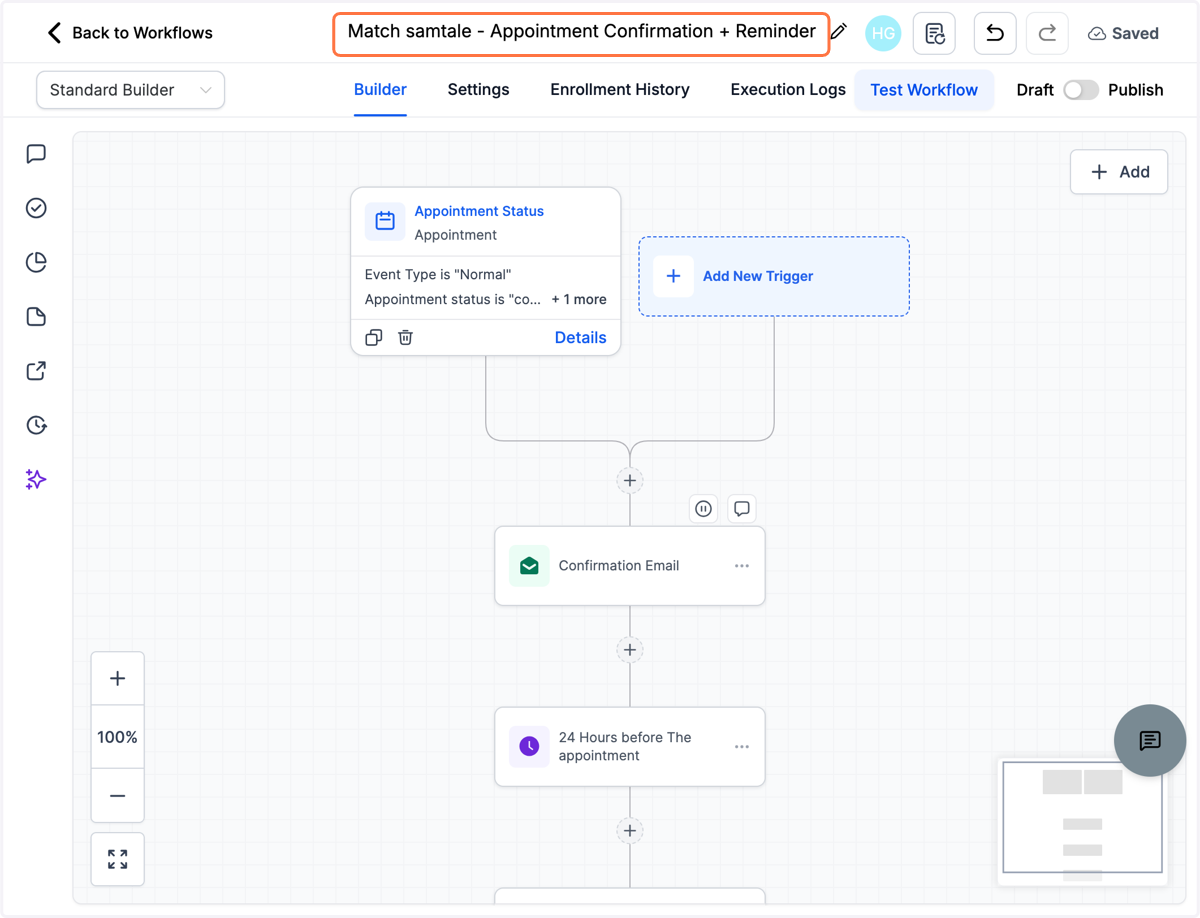Zoom in on the canvas
Image resolution: width=1200 pixels, height=918 pixels.
118,679
